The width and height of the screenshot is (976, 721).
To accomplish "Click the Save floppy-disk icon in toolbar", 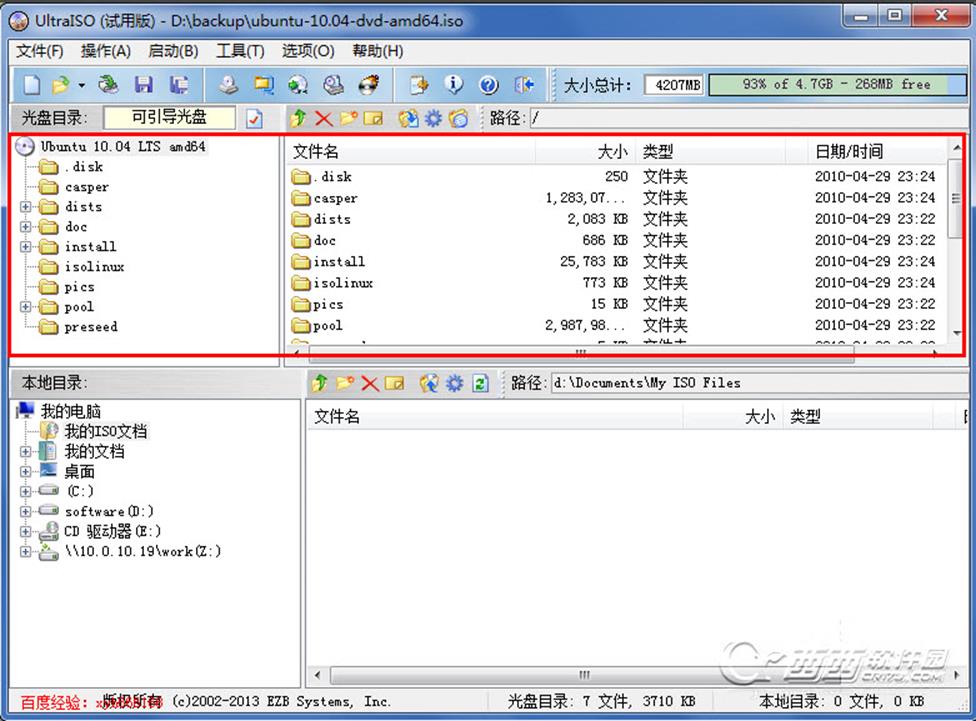I will tap(144, 85).
